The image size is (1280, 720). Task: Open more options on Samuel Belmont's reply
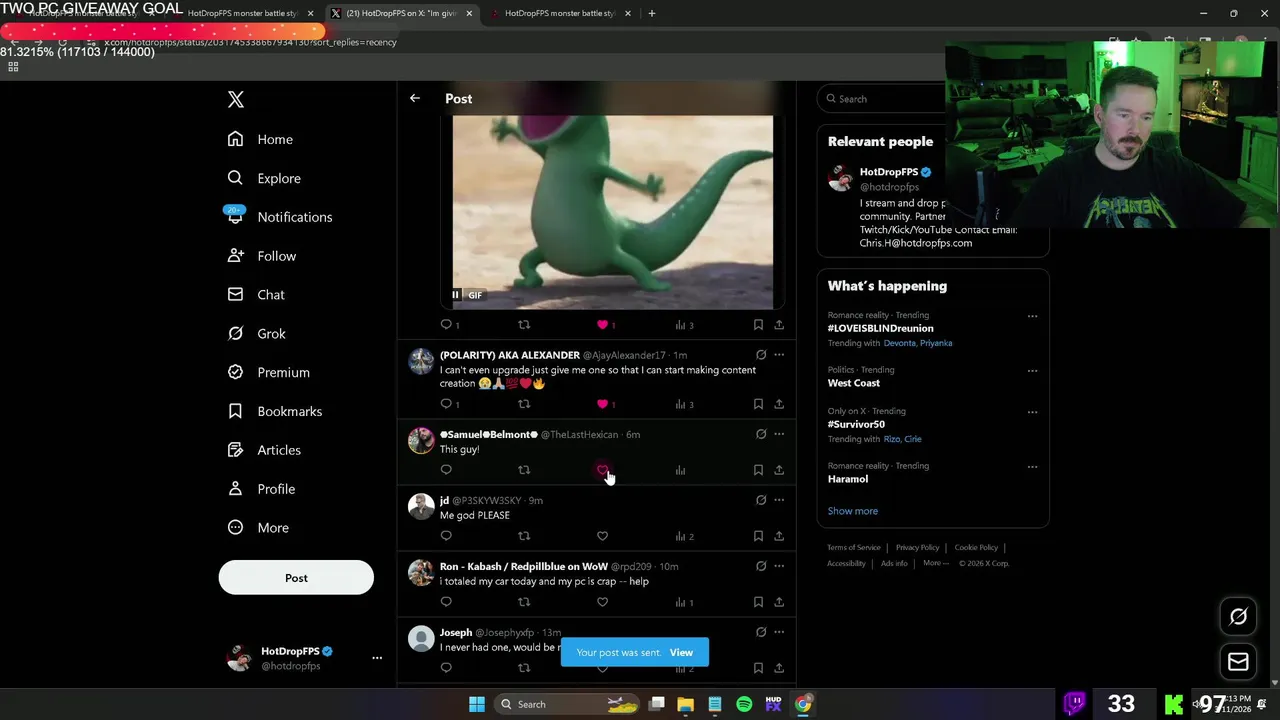[779, 434]
